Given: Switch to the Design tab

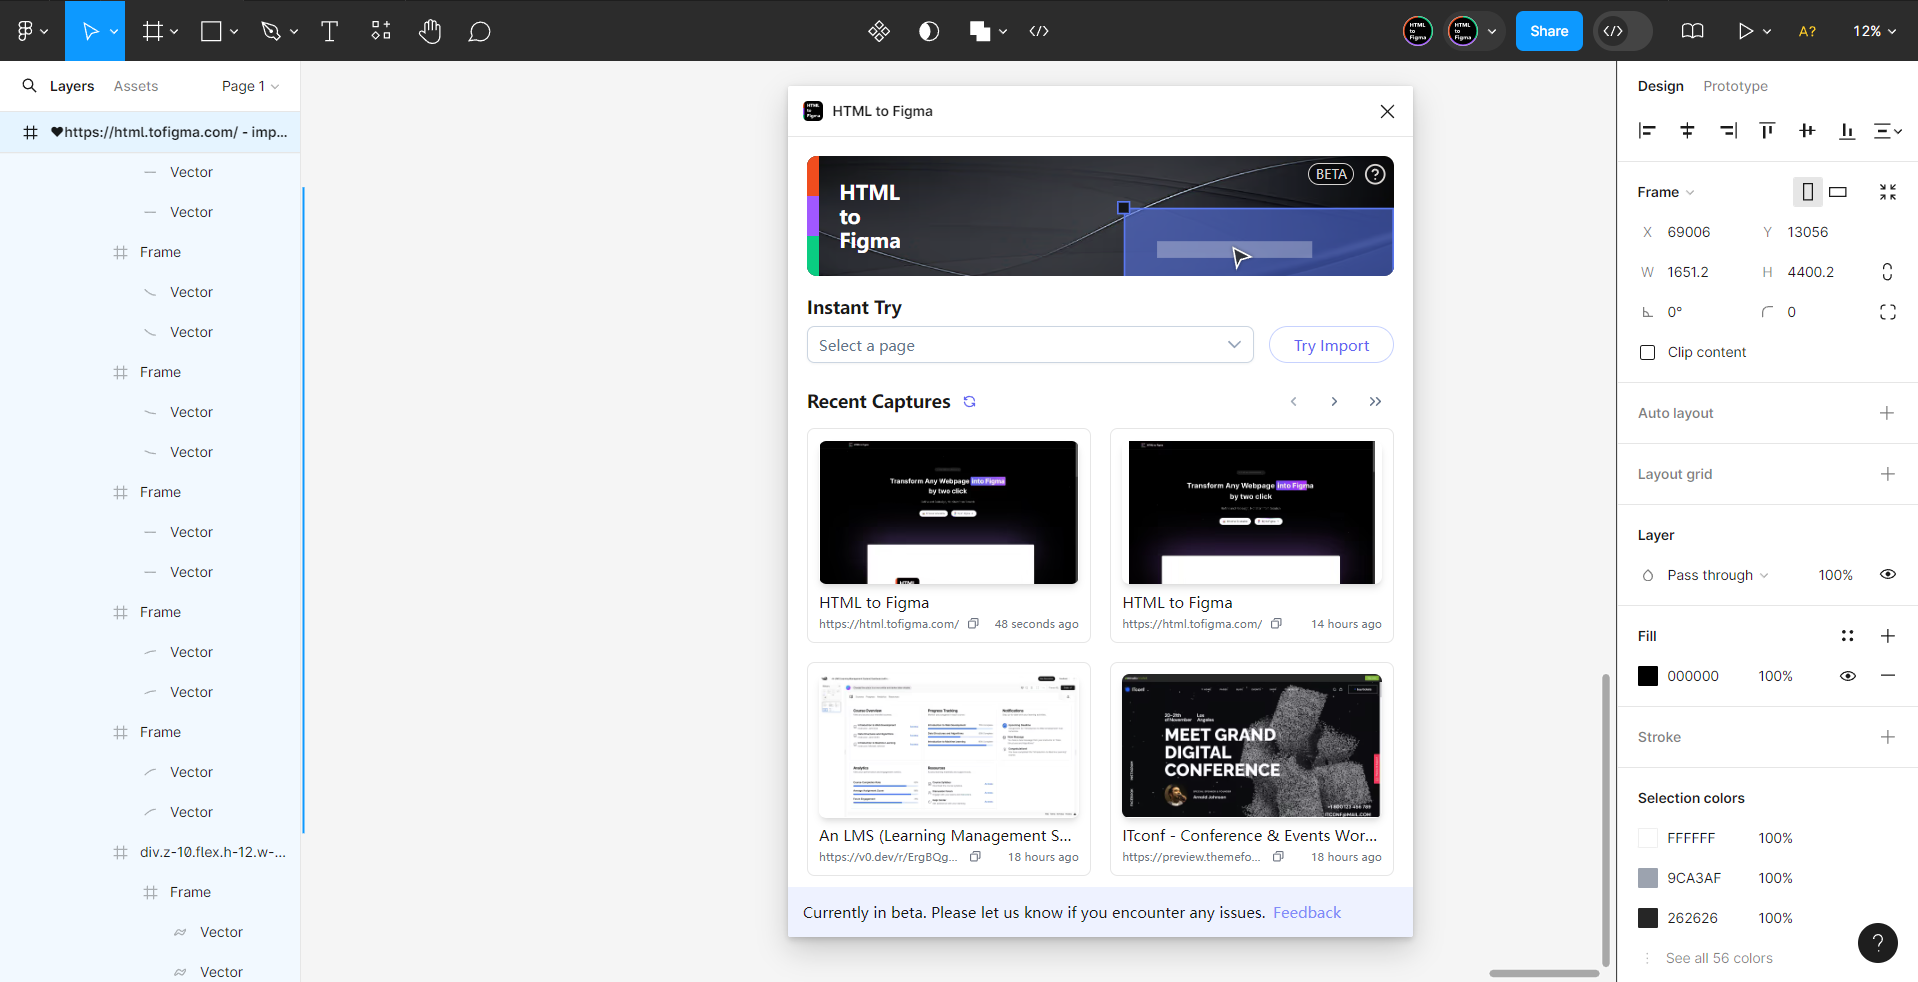Looking at the screenshot, I should 1660,86.
